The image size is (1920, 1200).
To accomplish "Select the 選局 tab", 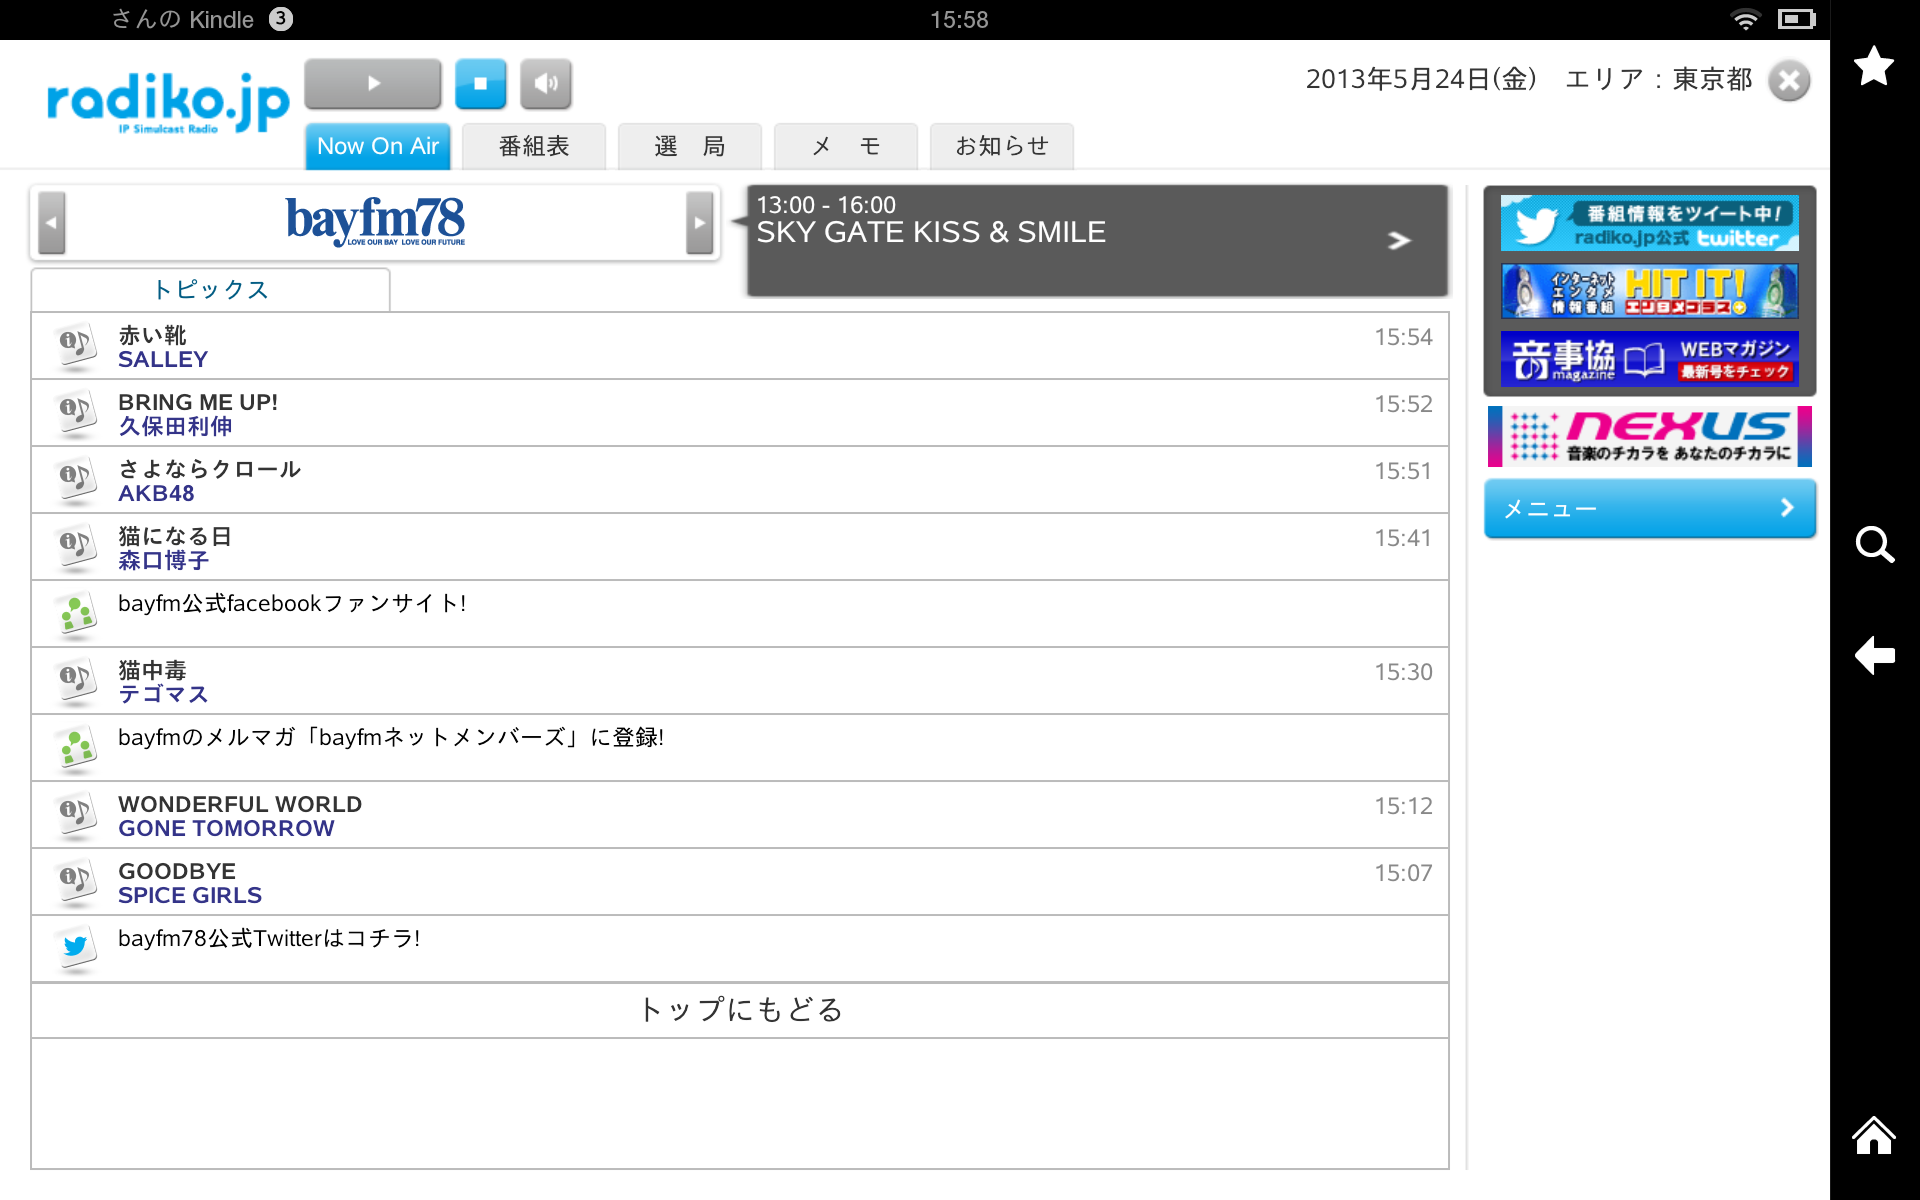I will (689, 147).
